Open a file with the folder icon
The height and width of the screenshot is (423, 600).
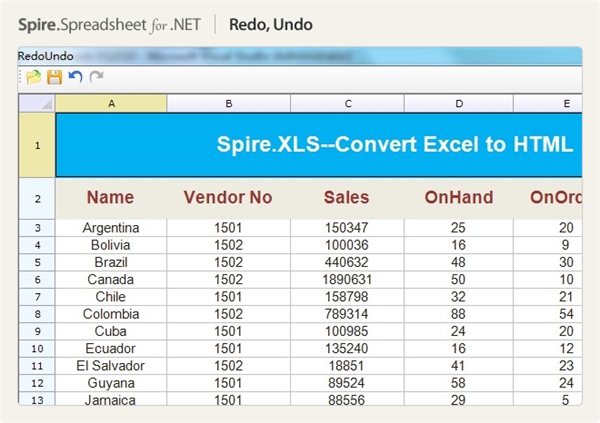click(x=33, y=77)
